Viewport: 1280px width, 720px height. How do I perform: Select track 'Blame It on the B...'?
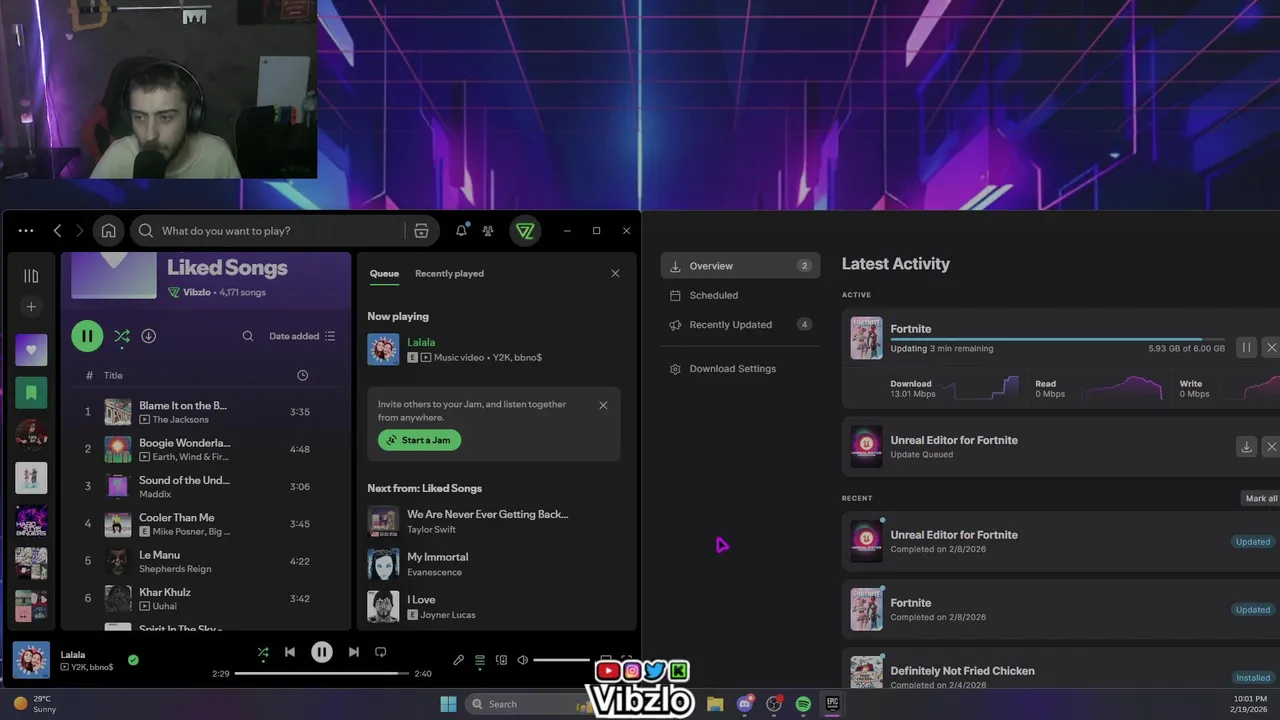coord(205,412)
